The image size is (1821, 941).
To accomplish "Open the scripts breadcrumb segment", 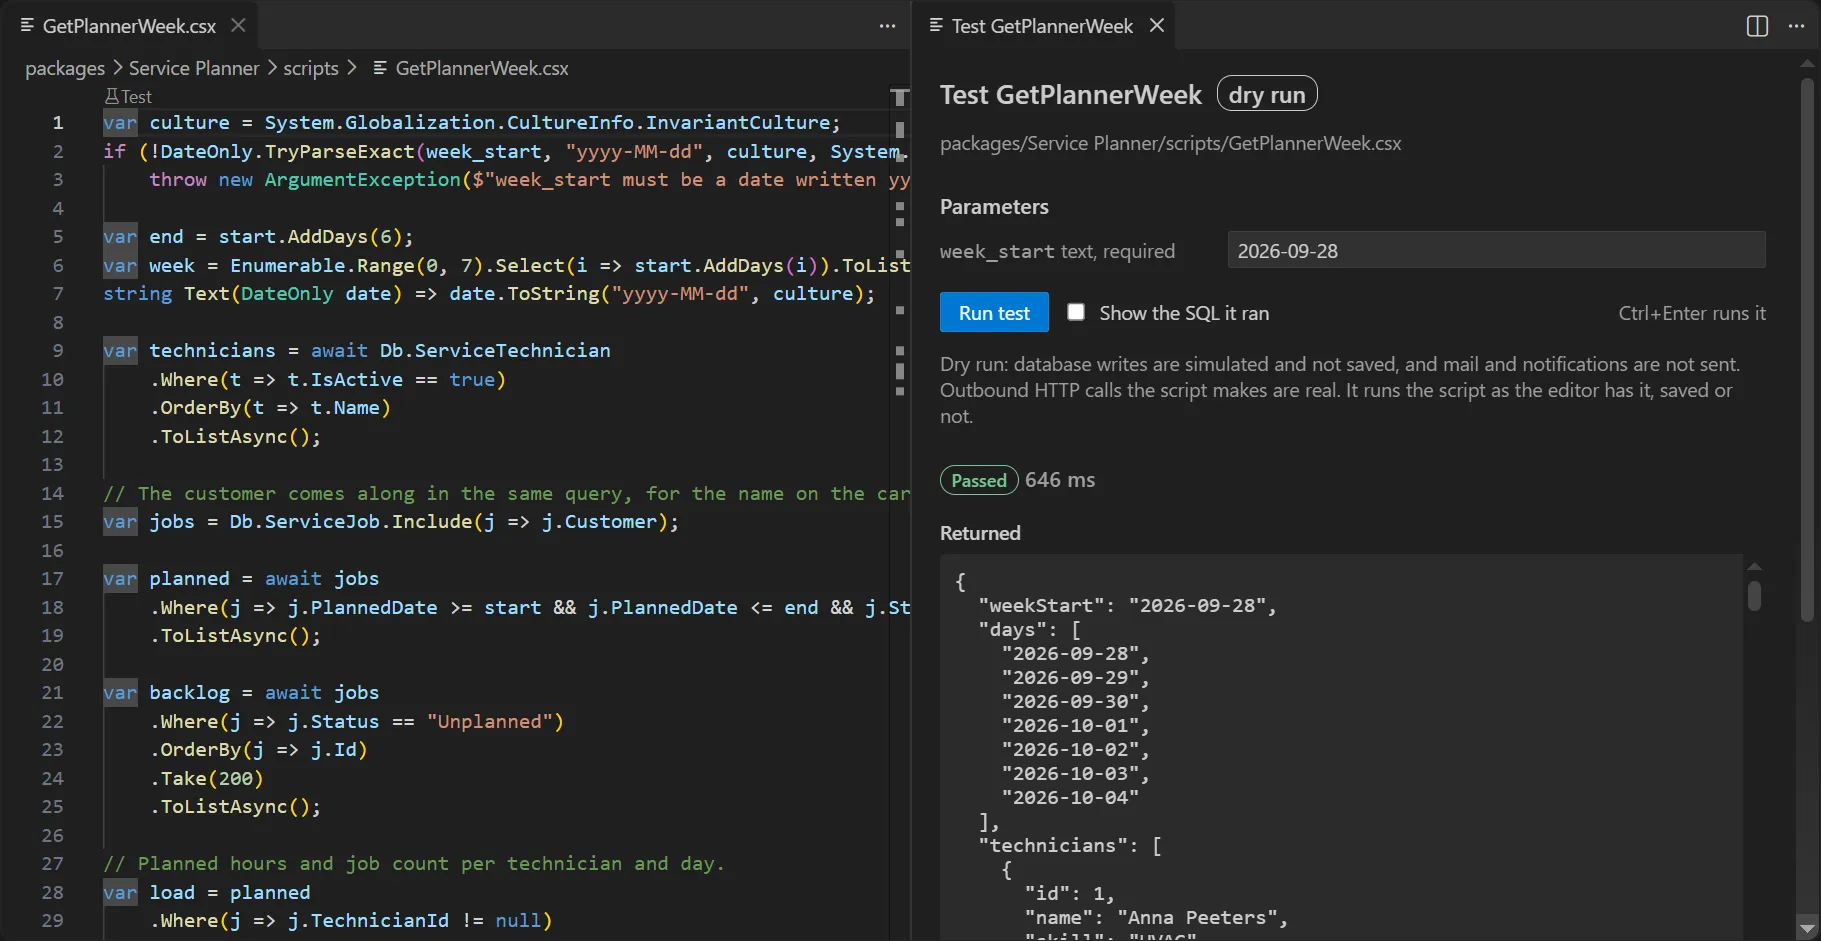I will tap(311, 68).
